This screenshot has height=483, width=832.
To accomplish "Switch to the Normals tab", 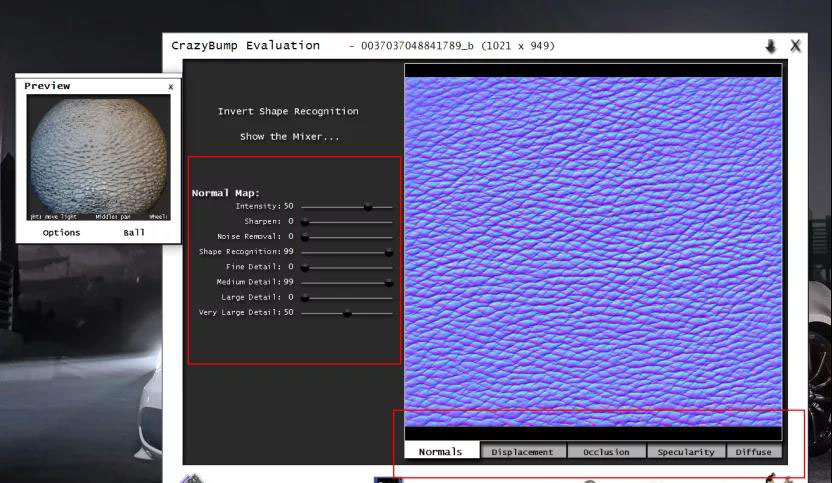I will 441,451.
